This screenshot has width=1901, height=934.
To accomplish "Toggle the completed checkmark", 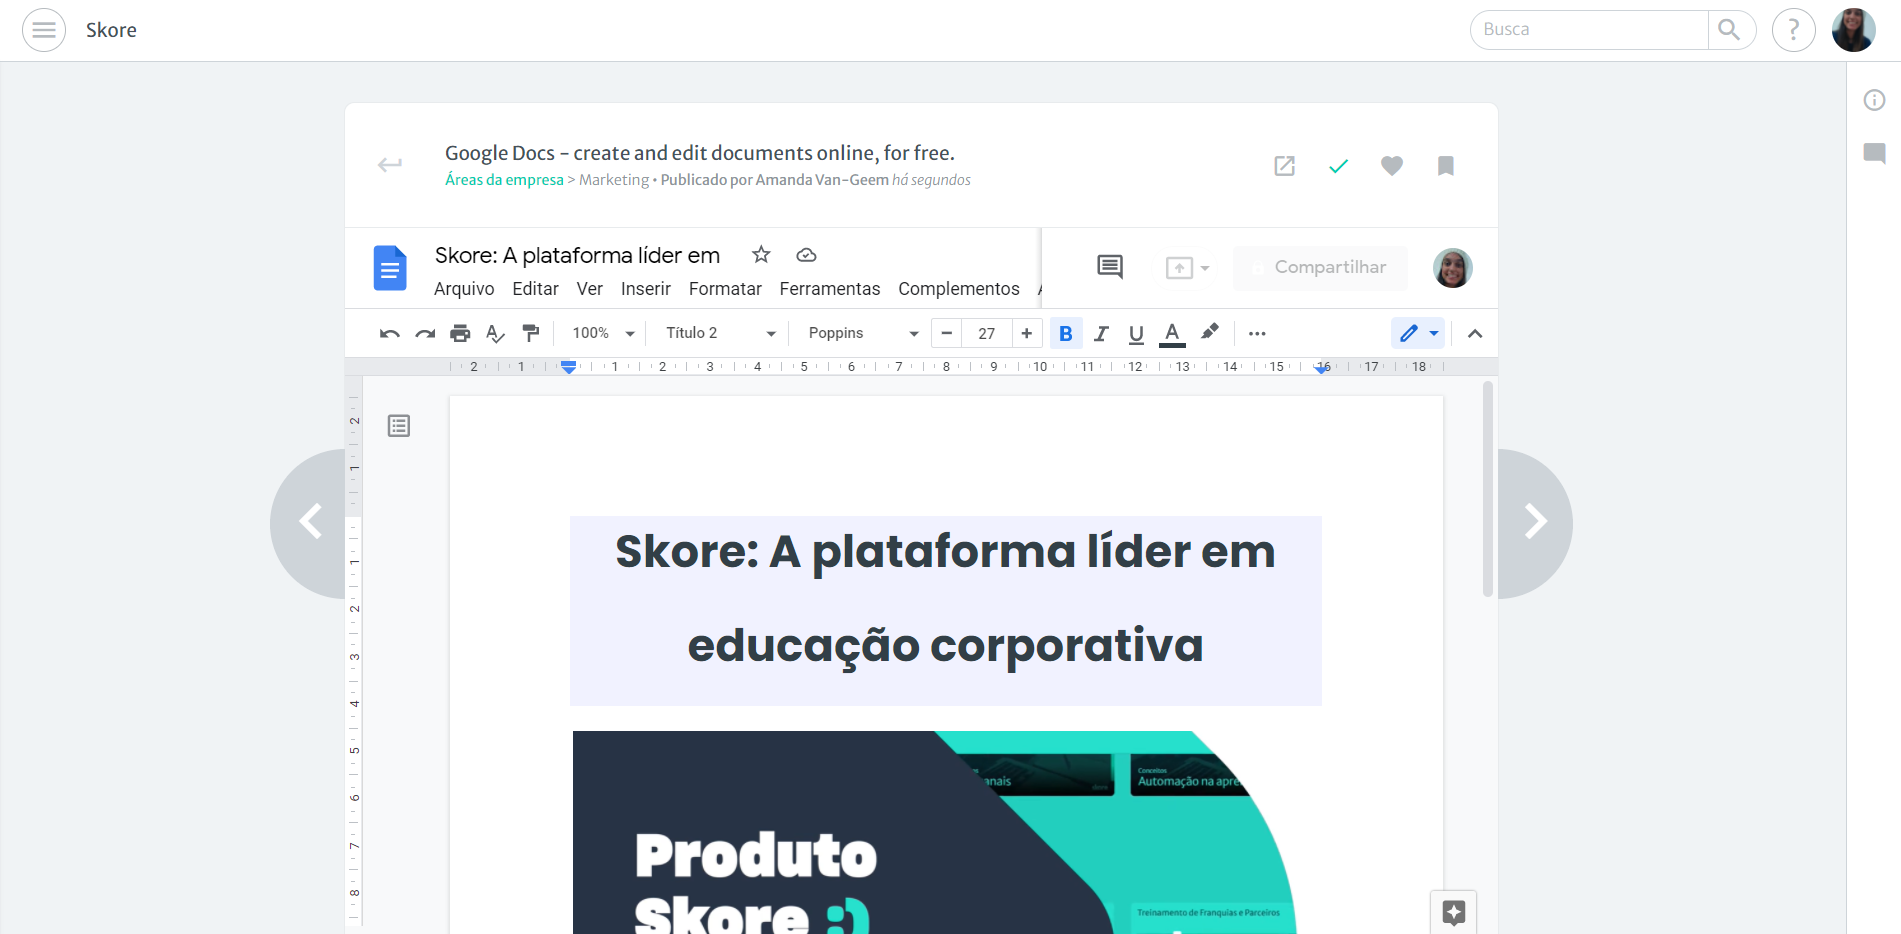I will pyautogui.click(x=1339, y=166).
